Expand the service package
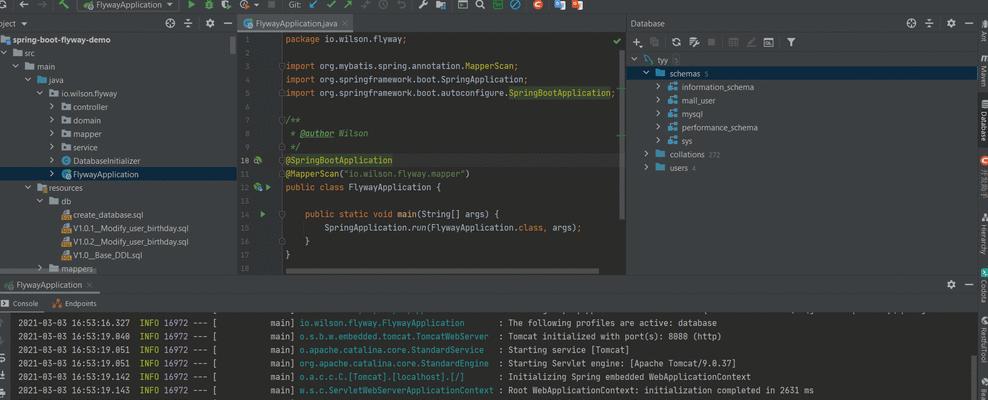Image resolution: width=988 pixels, height=400 pixels. 52,147
